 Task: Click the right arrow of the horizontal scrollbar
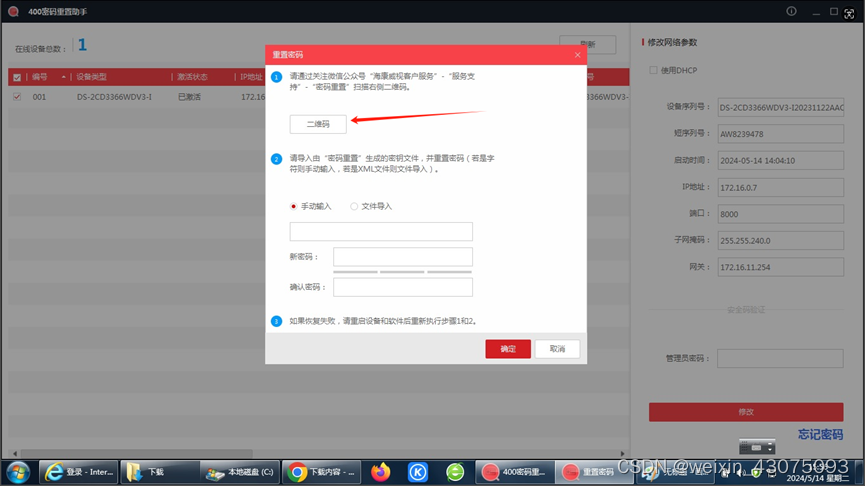622,454
